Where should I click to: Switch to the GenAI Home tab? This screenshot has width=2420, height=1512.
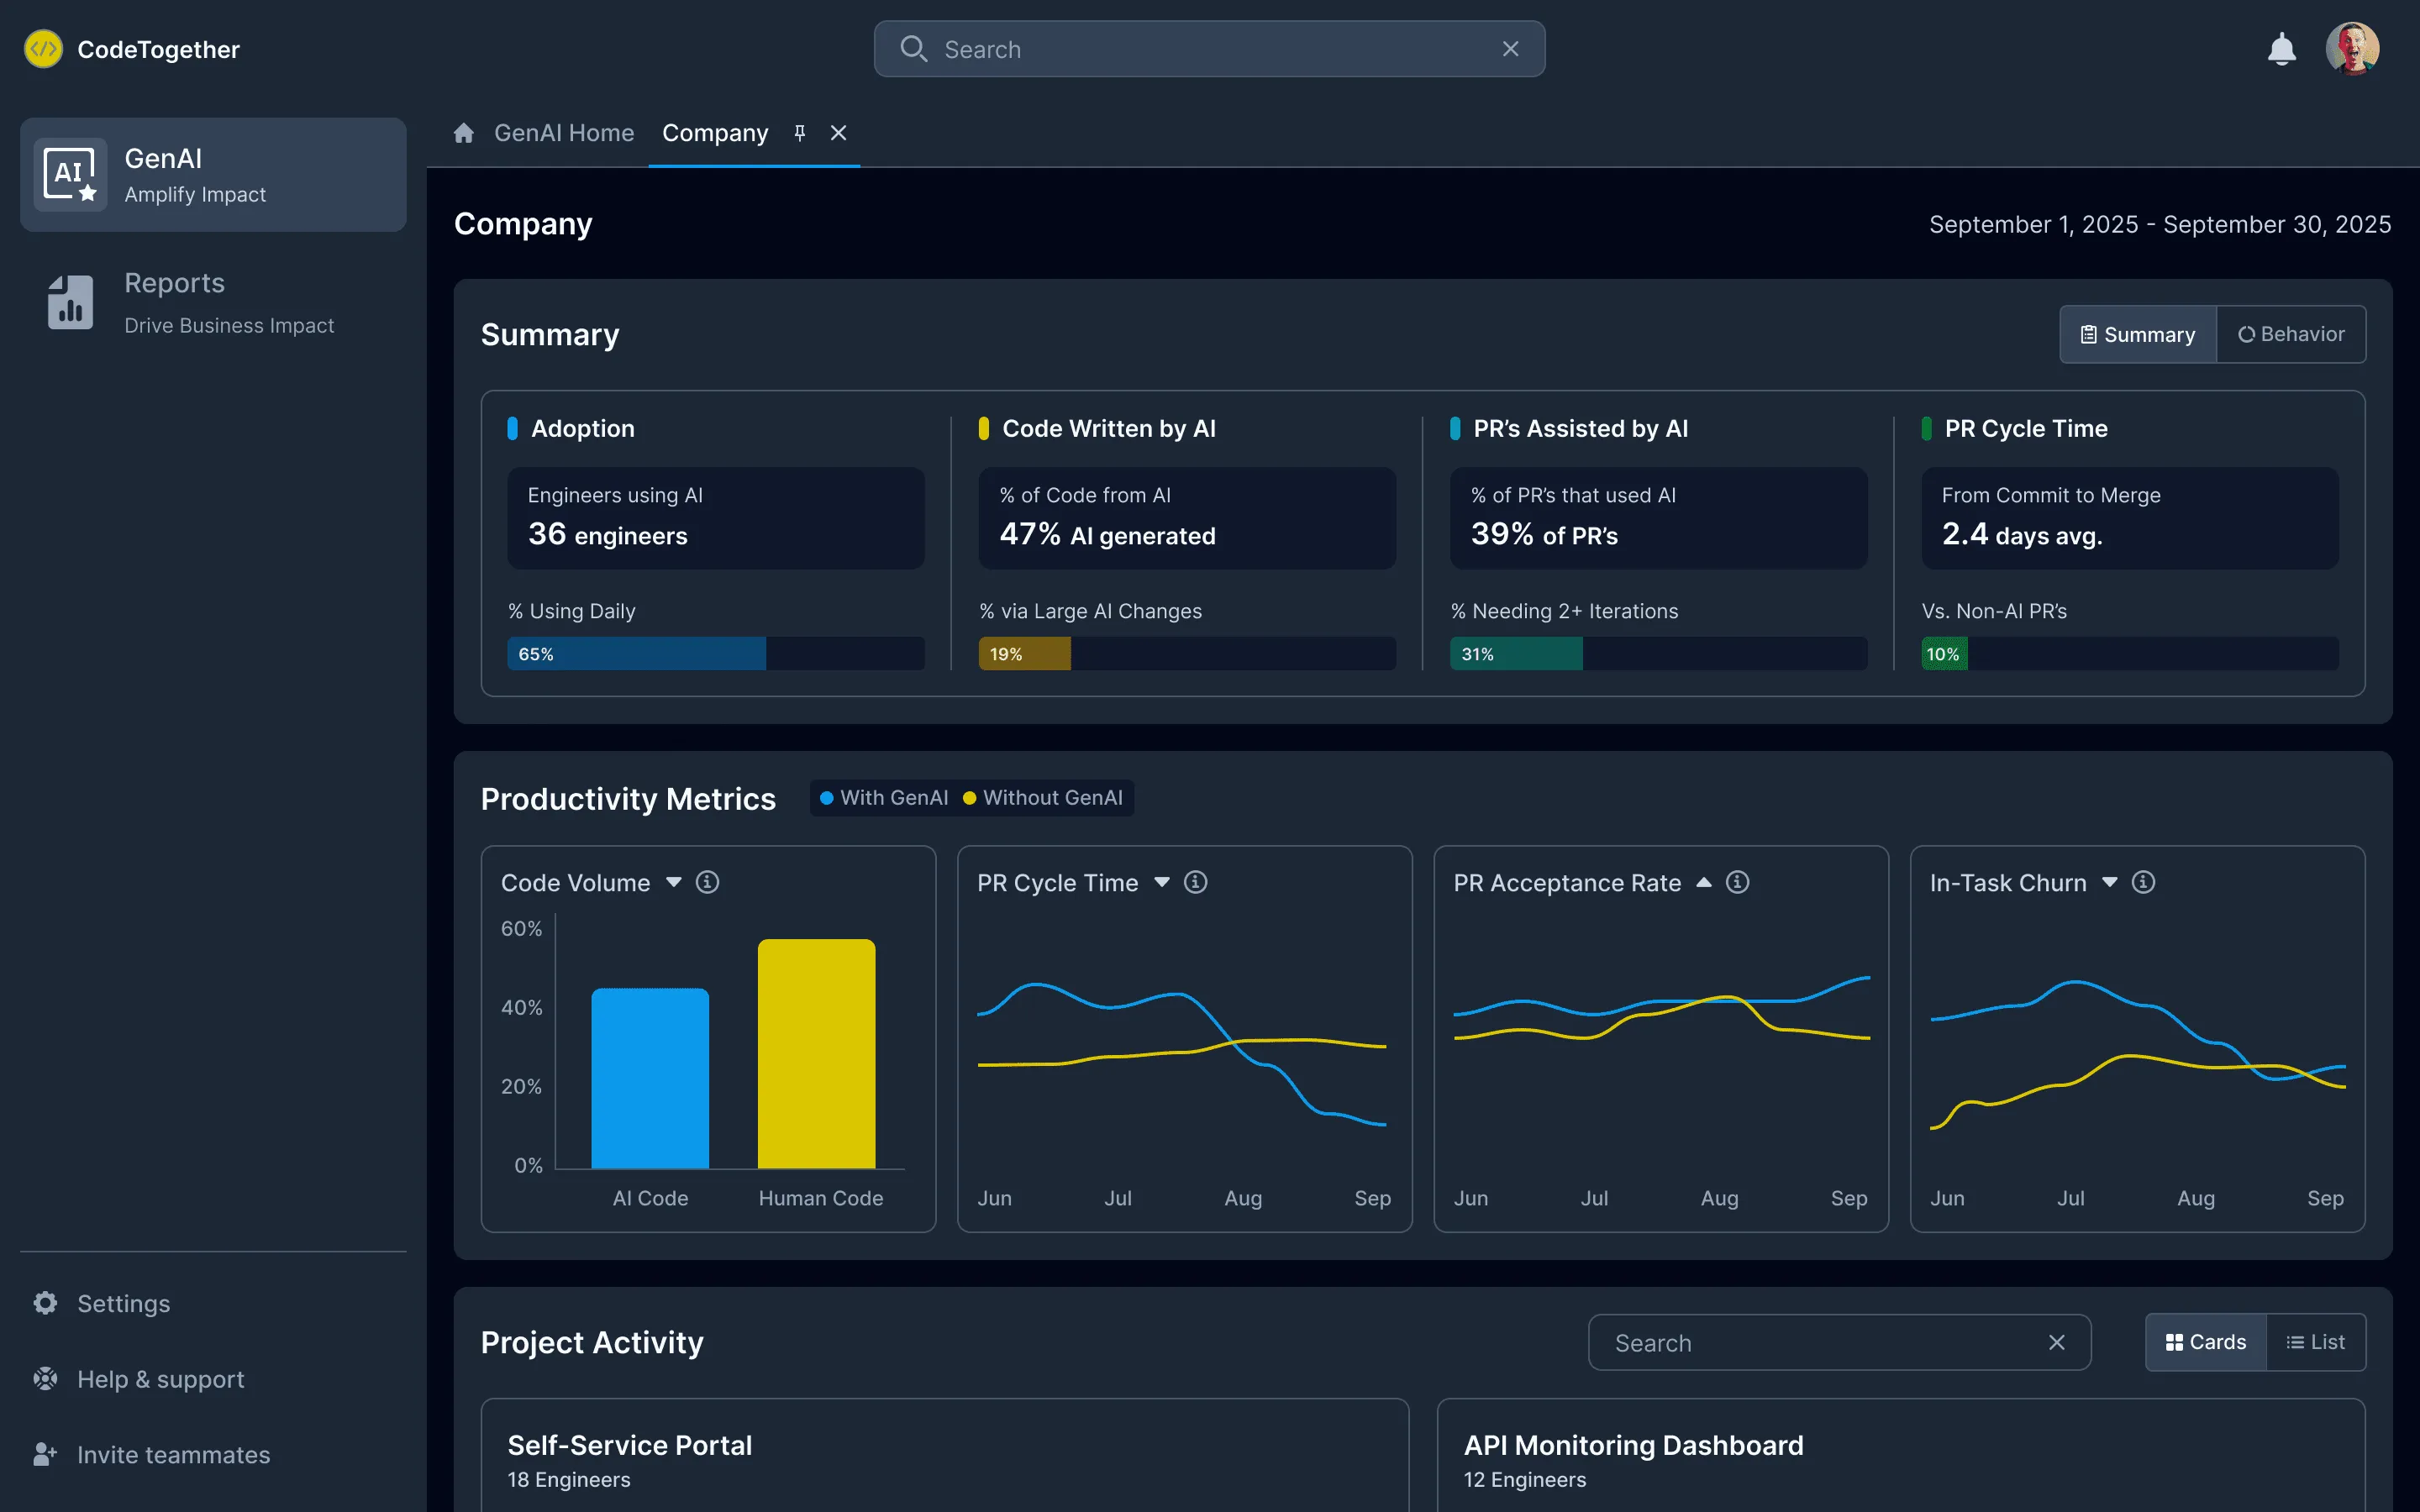(563, 133)
